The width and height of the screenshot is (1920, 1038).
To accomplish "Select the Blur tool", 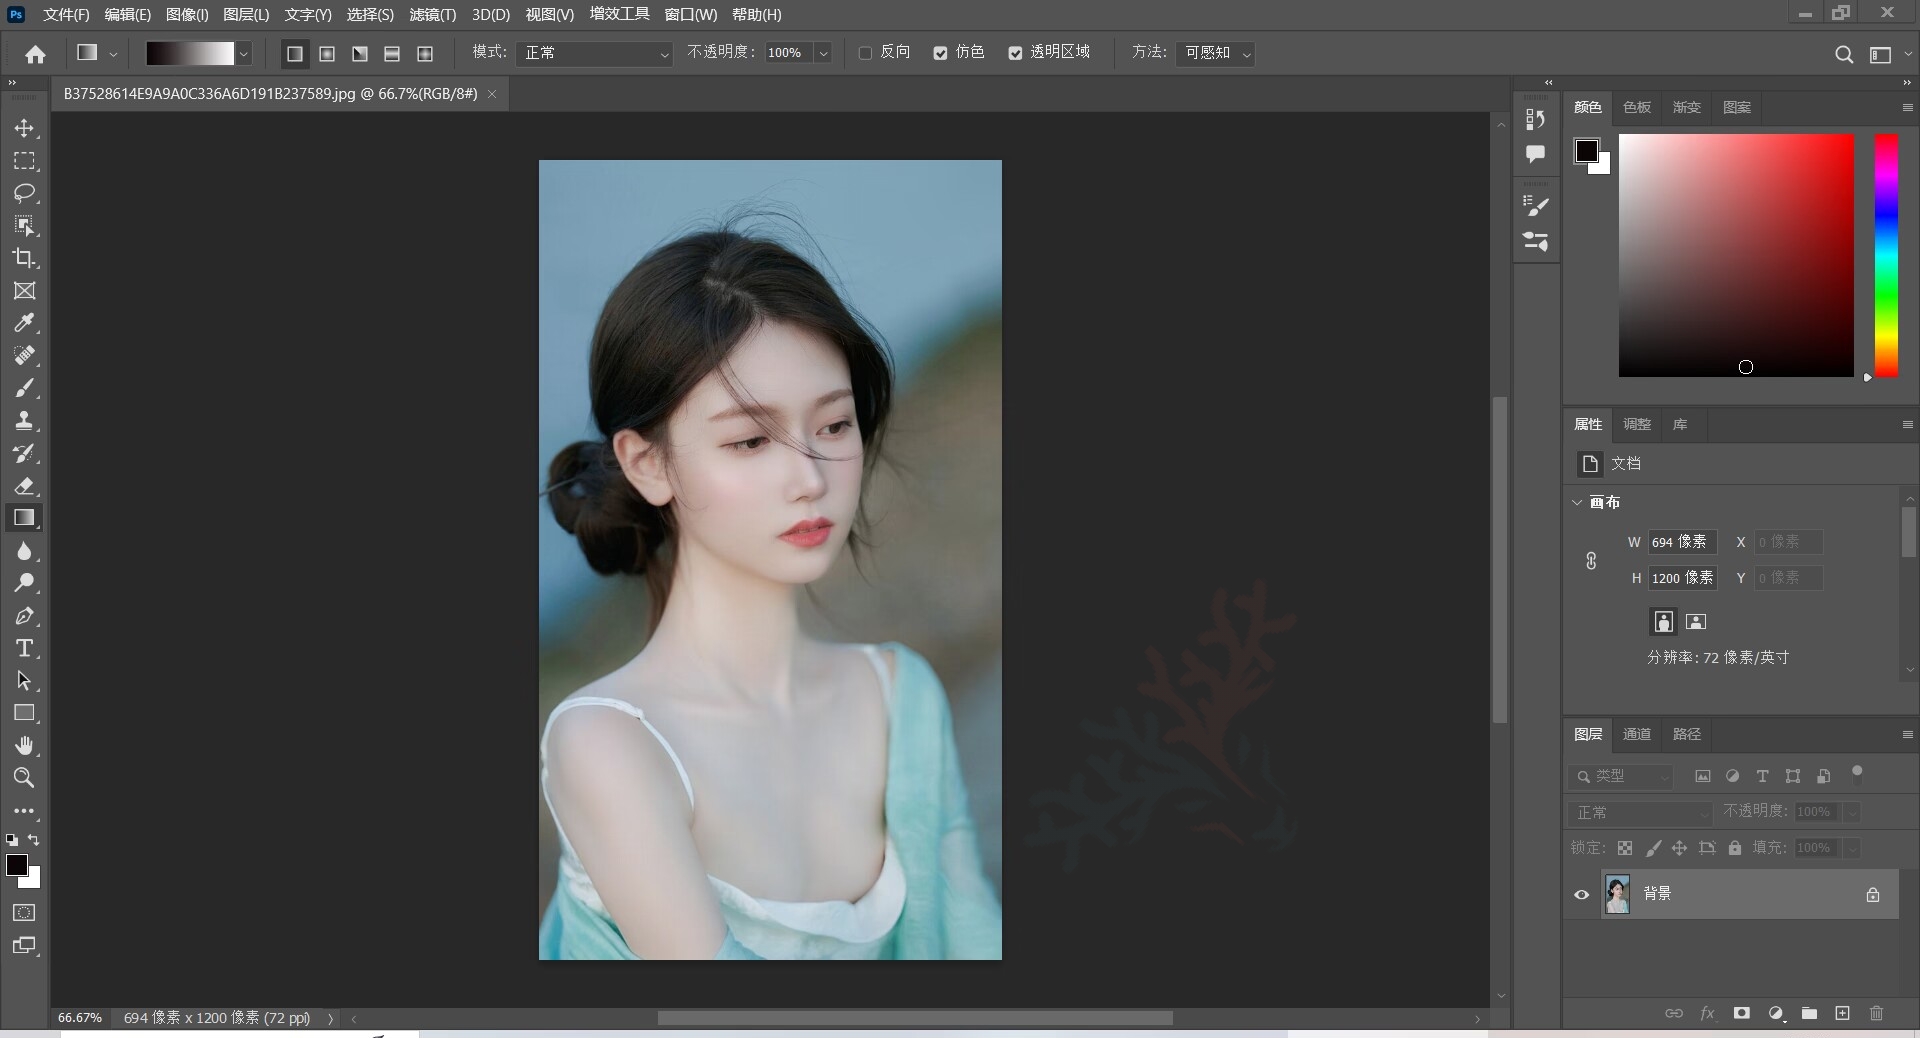I will point(24,551).
